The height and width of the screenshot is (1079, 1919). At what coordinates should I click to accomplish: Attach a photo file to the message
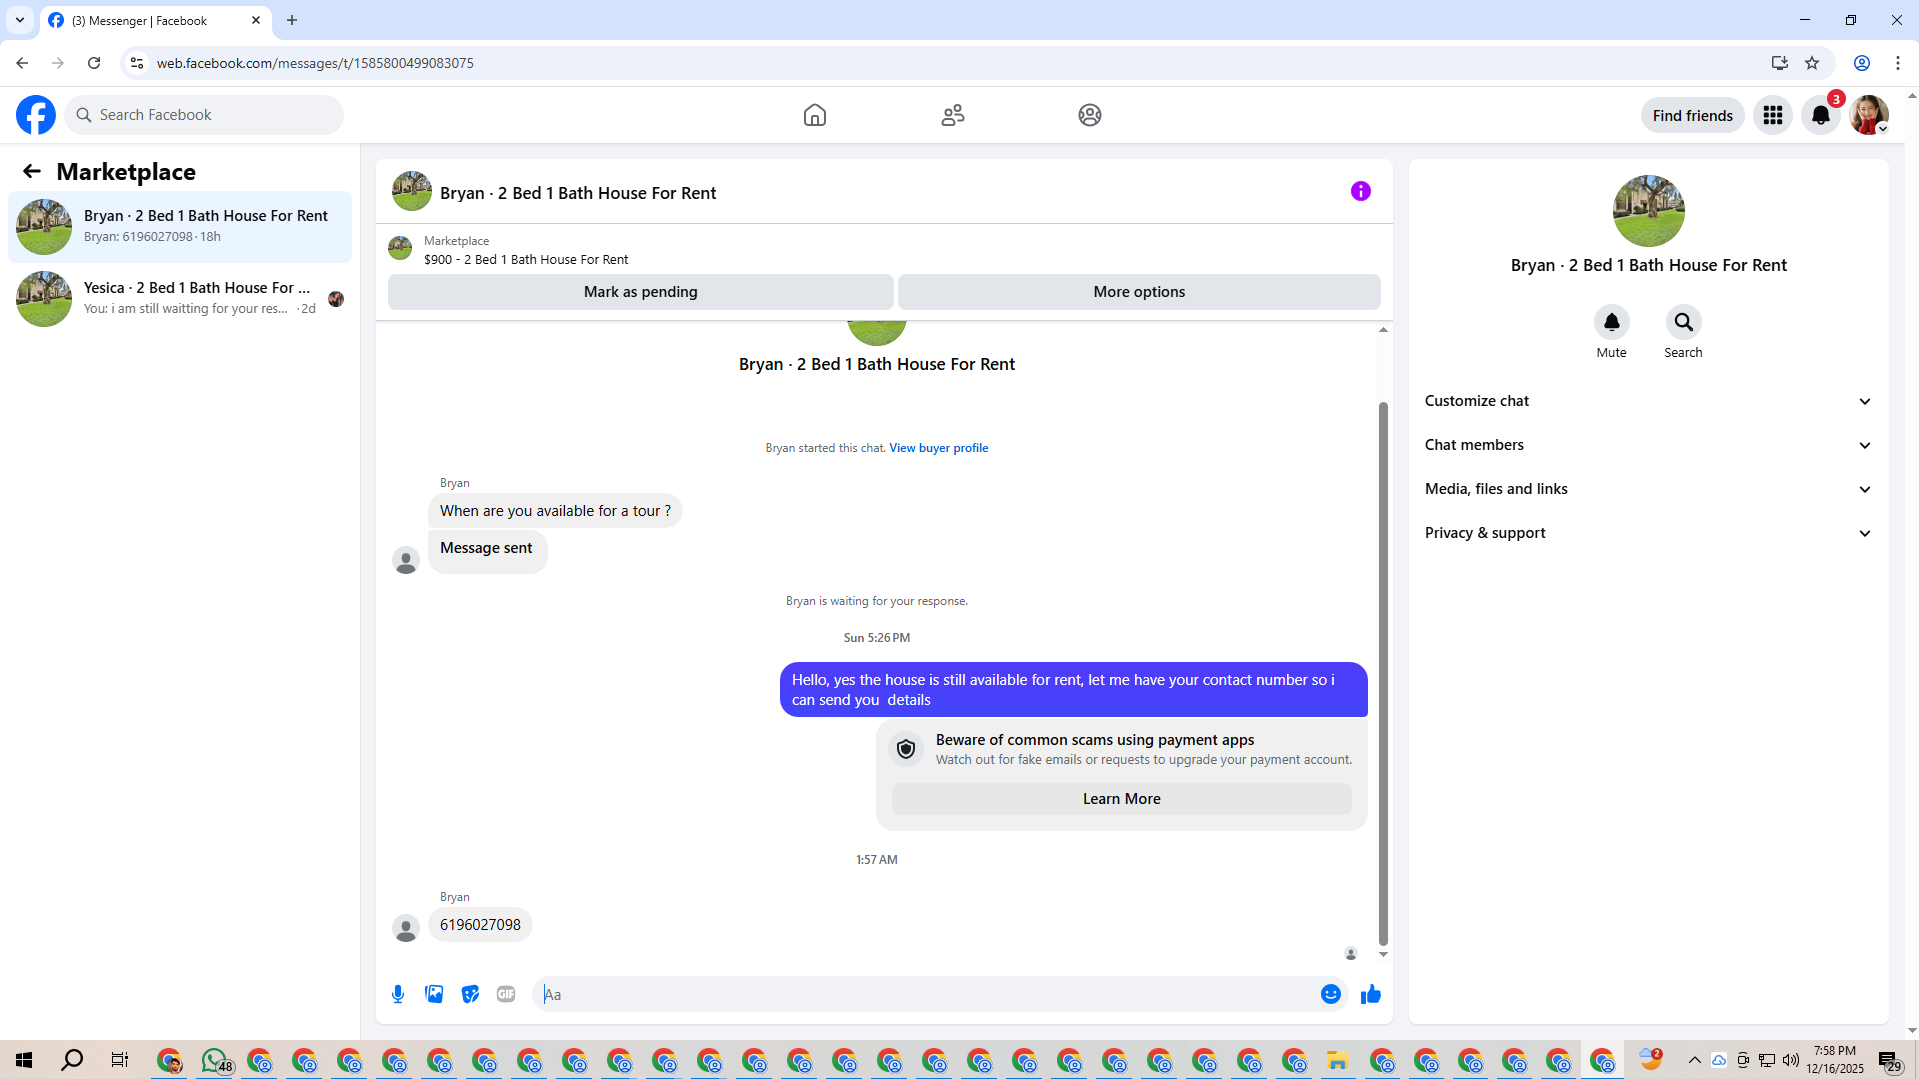coord(434,994)
